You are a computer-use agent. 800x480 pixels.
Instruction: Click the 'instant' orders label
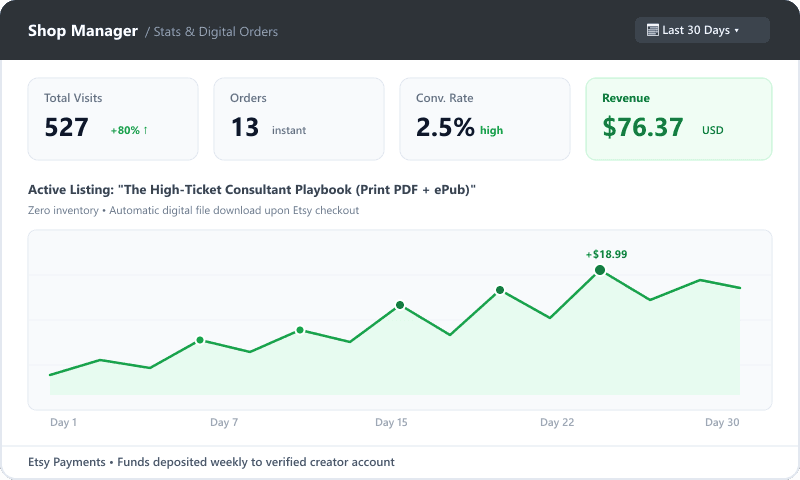pyautogui.click(x=289, y=131)
